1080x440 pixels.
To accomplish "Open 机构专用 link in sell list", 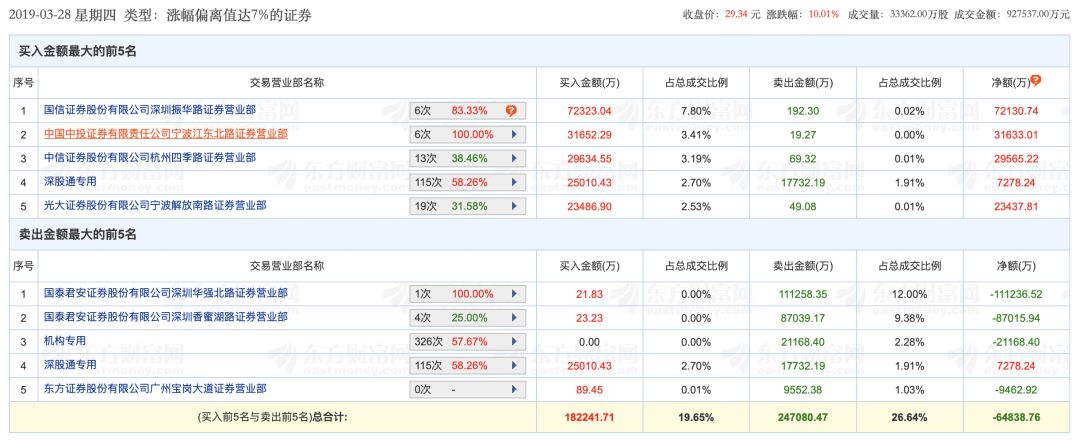I will (x=65, y=341).
